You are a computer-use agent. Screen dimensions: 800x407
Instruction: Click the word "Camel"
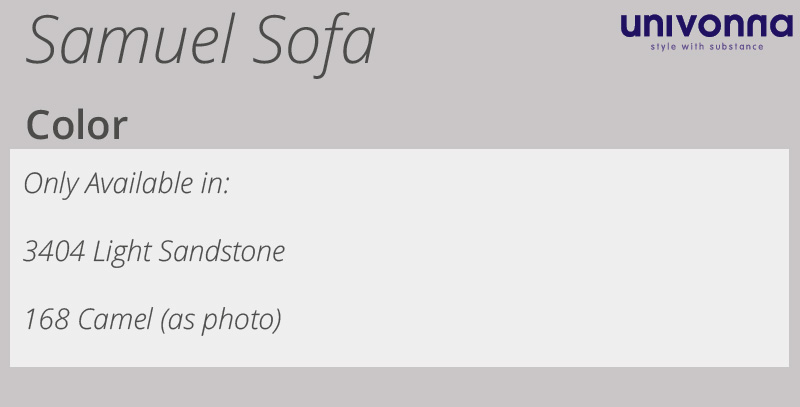113,320
